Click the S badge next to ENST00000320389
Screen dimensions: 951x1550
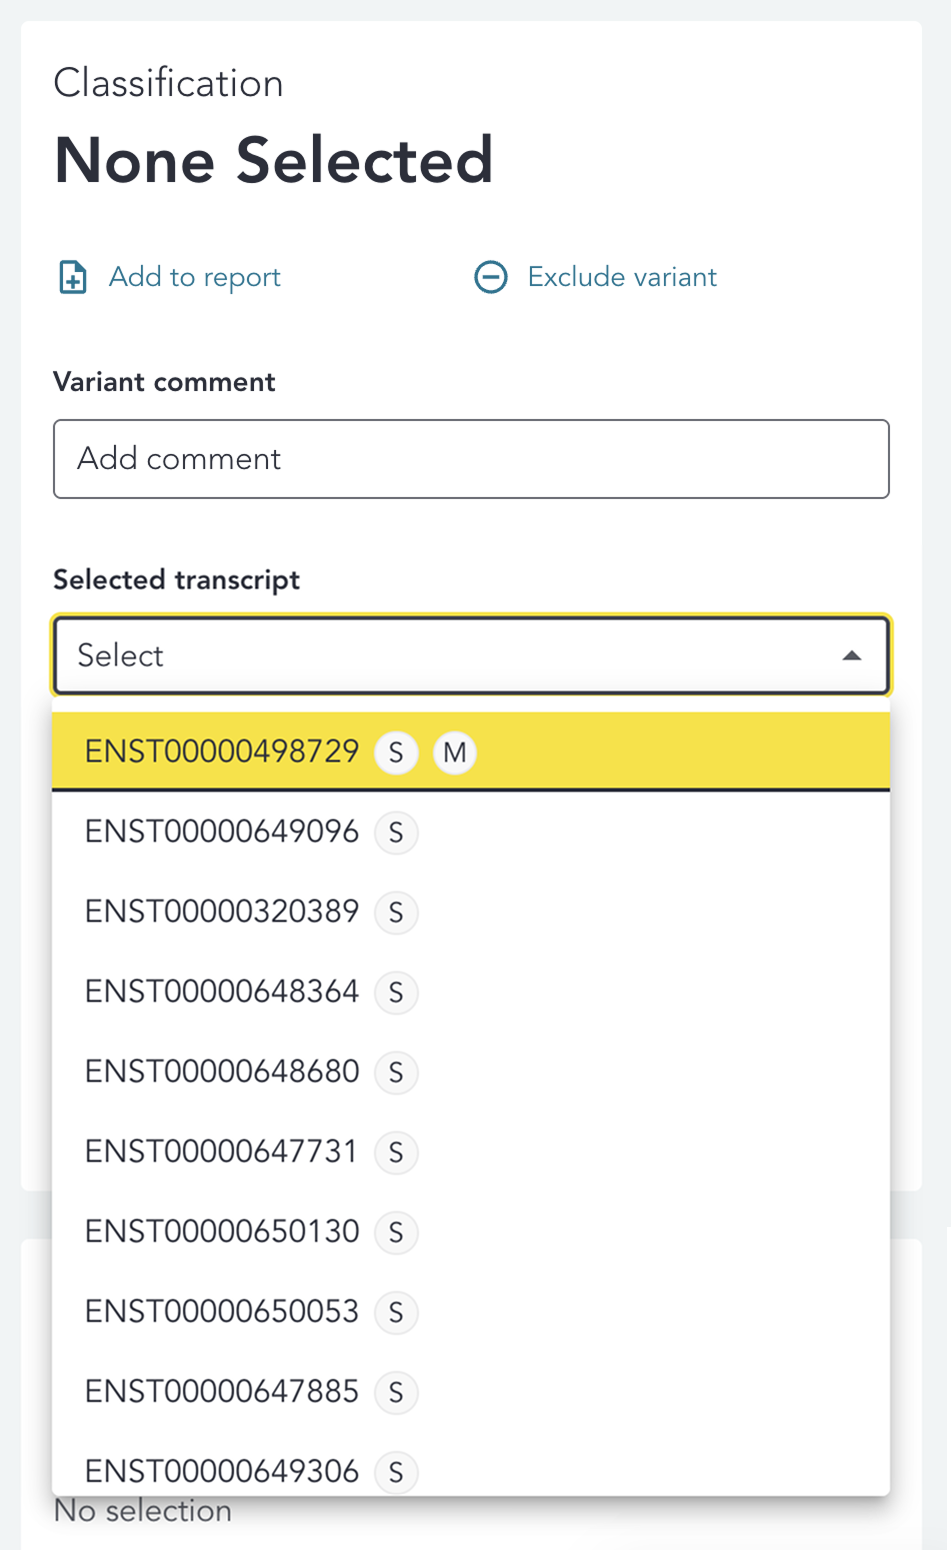point(396,912)
